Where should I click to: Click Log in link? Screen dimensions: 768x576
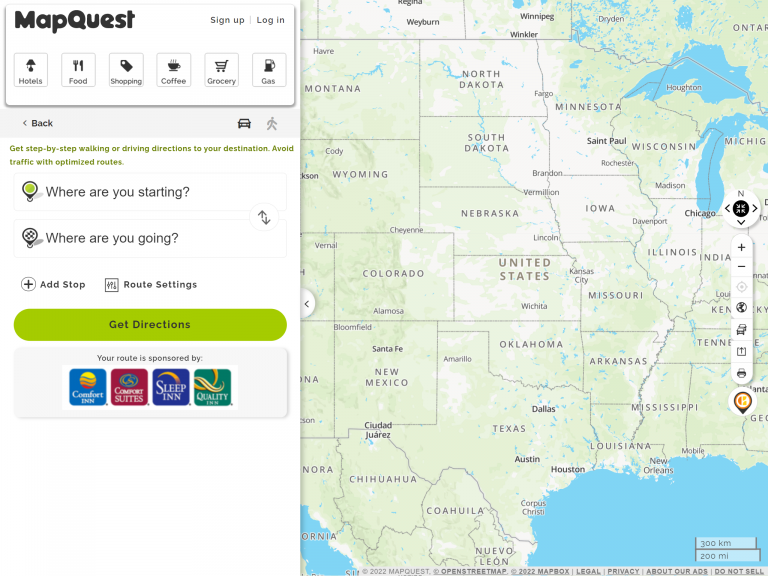click(270, 20)
